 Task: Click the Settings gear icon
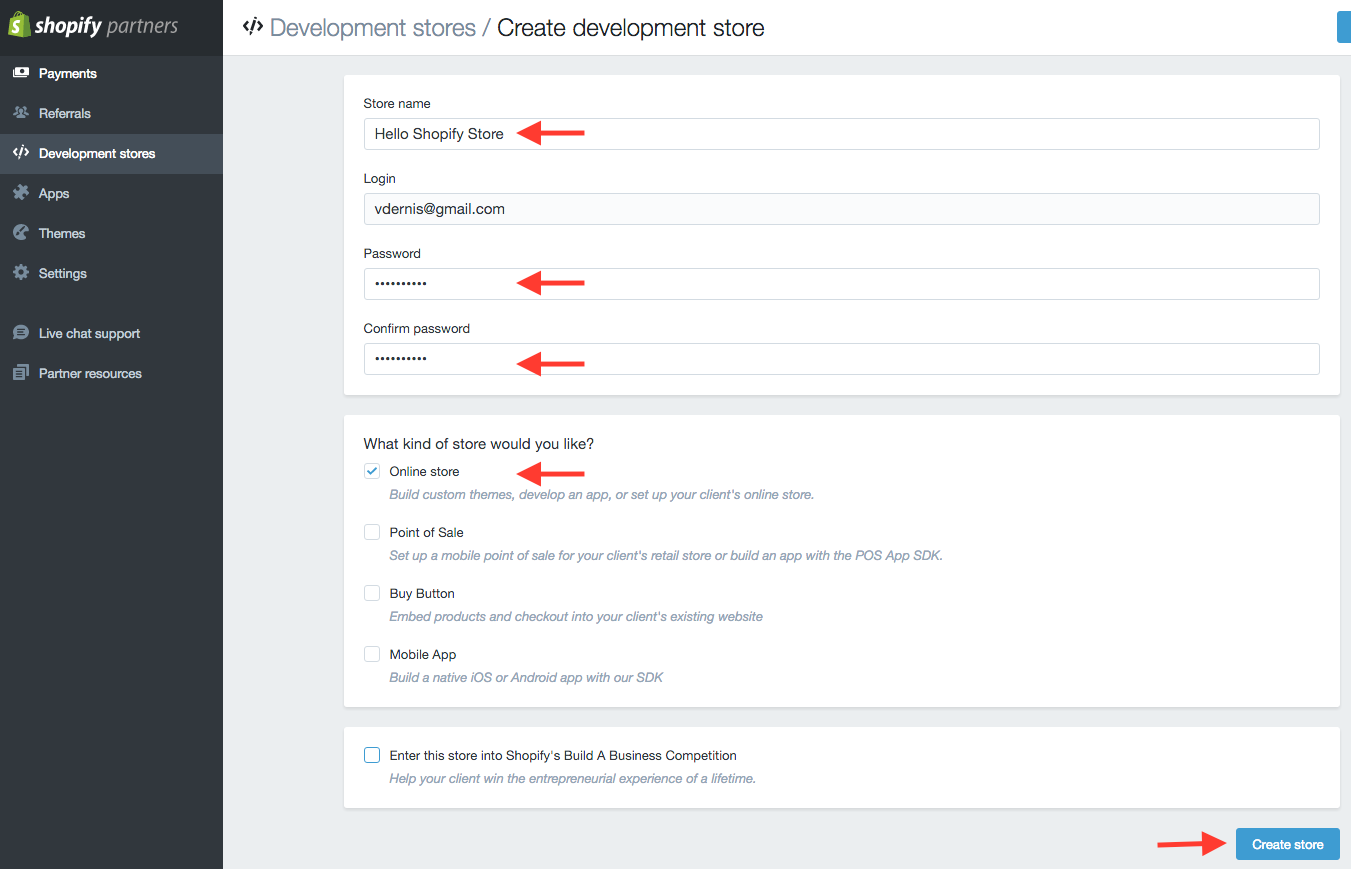point(20,273)
